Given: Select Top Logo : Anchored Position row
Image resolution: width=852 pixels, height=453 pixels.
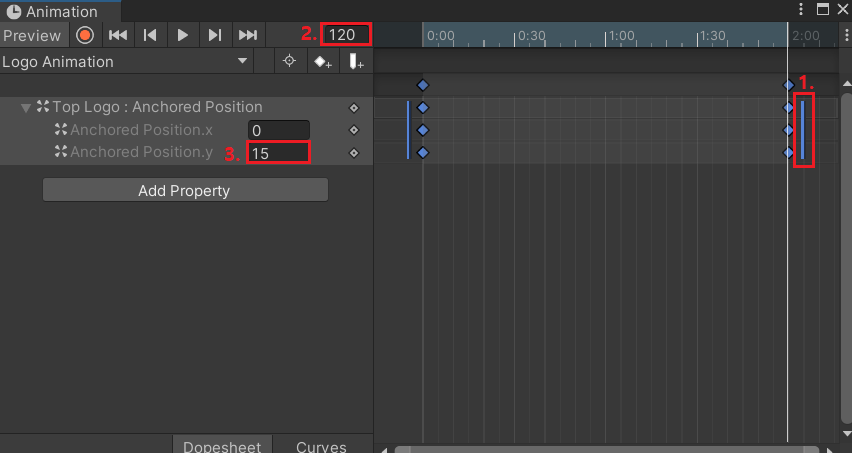Looking at the screenshot, I should click(x=186, y=107).
